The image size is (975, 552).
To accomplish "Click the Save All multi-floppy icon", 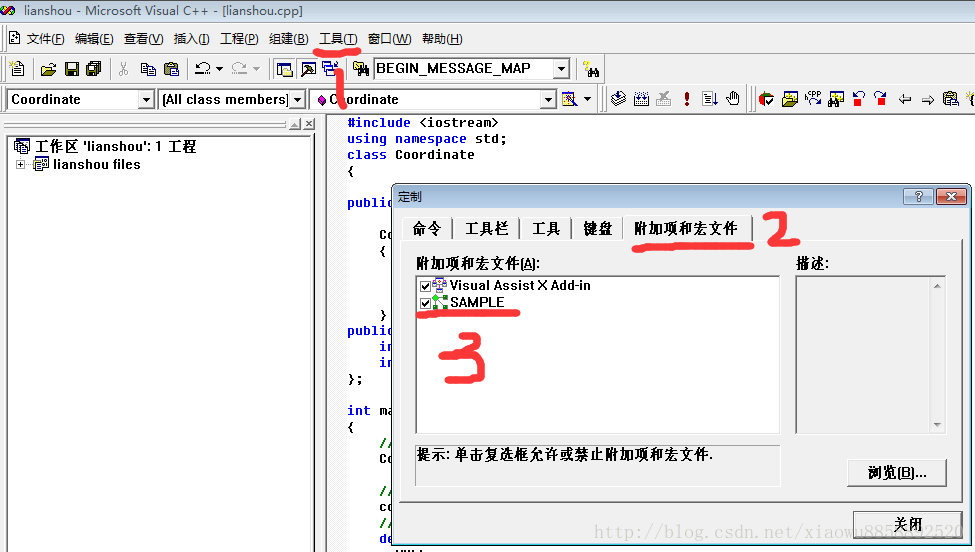I will click(x=94, y=69).
